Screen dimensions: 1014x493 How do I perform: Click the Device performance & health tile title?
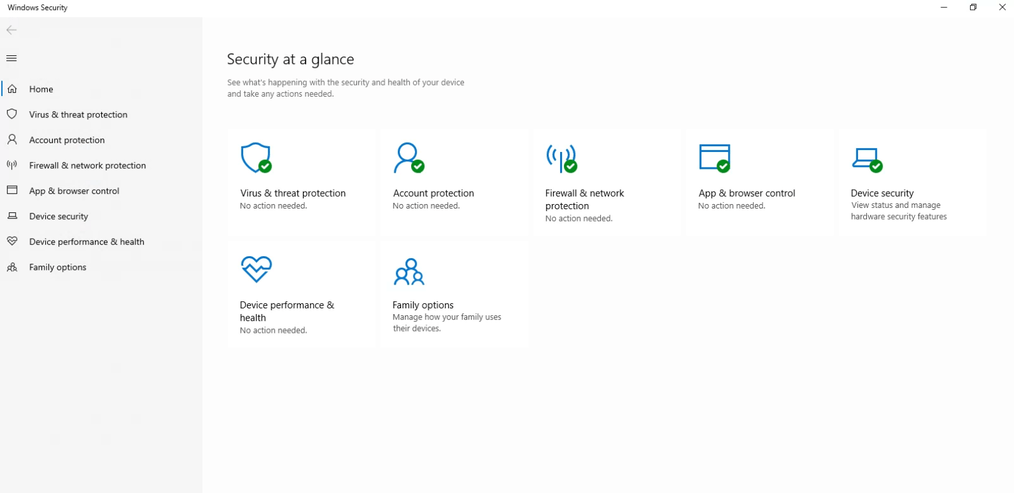pos(287,311)
